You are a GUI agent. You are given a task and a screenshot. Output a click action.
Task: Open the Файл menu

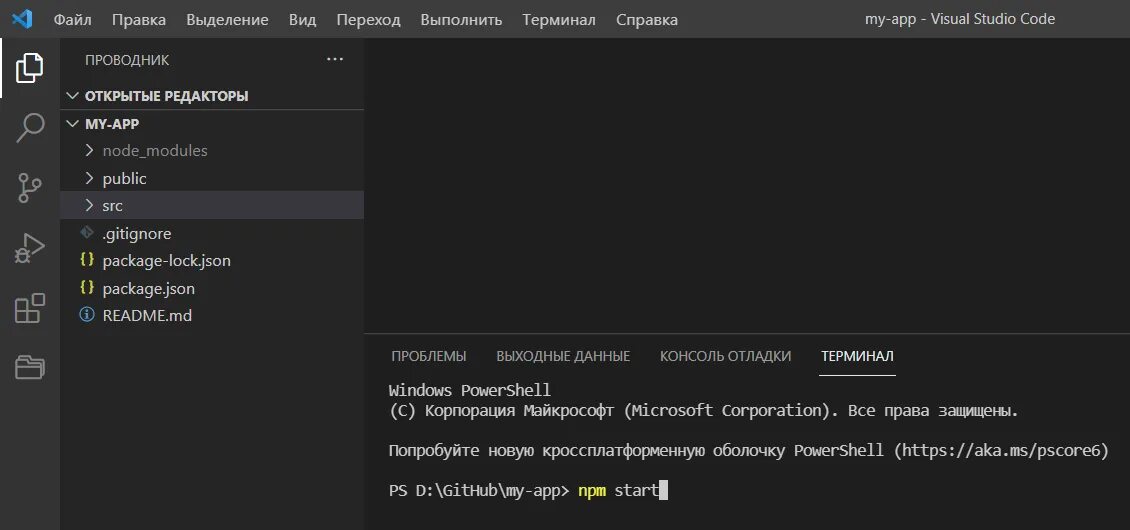72,19
